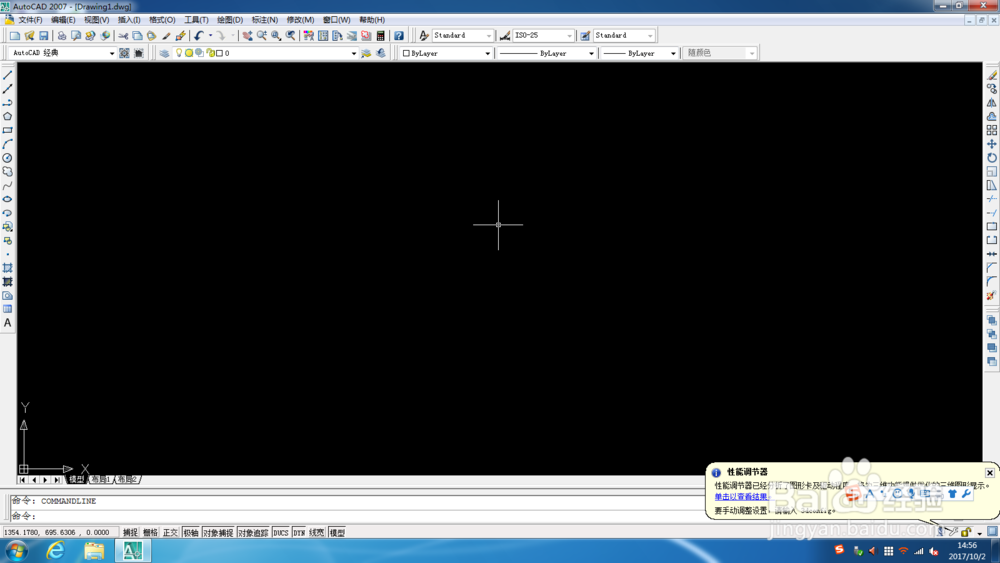Toggle 对象追踪 object snap tracking
This screenshot has height=563, width=1000.
[x=253, y=532]
